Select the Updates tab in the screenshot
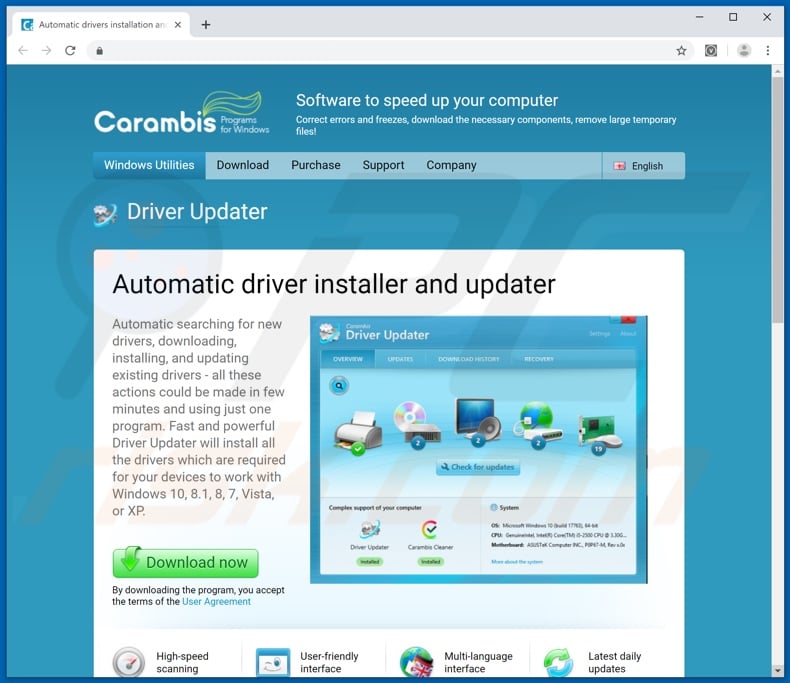 [401, 359]
